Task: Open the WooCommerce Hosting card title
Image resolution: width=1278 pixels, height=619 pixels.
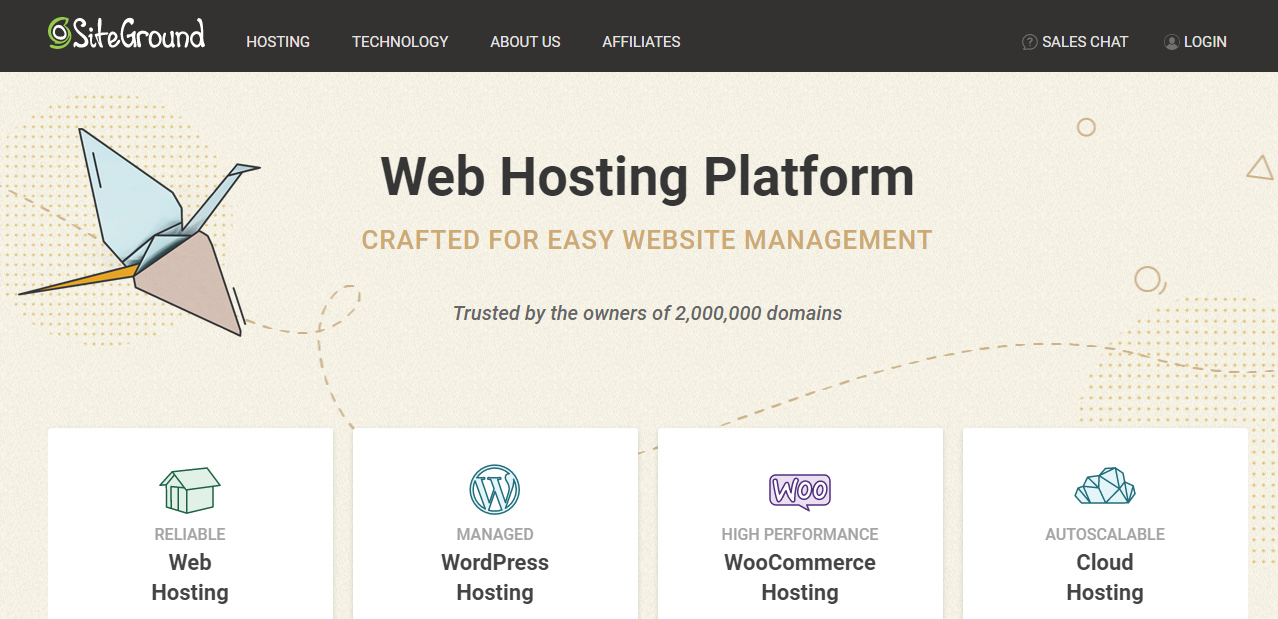Action: [x=800, y=577]
